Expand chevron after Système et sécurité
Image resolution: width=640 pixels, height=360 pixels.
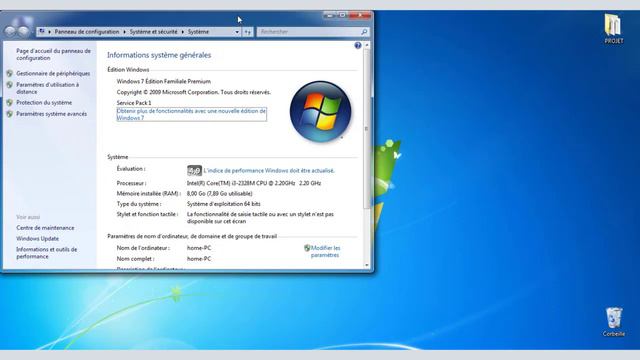182,32
